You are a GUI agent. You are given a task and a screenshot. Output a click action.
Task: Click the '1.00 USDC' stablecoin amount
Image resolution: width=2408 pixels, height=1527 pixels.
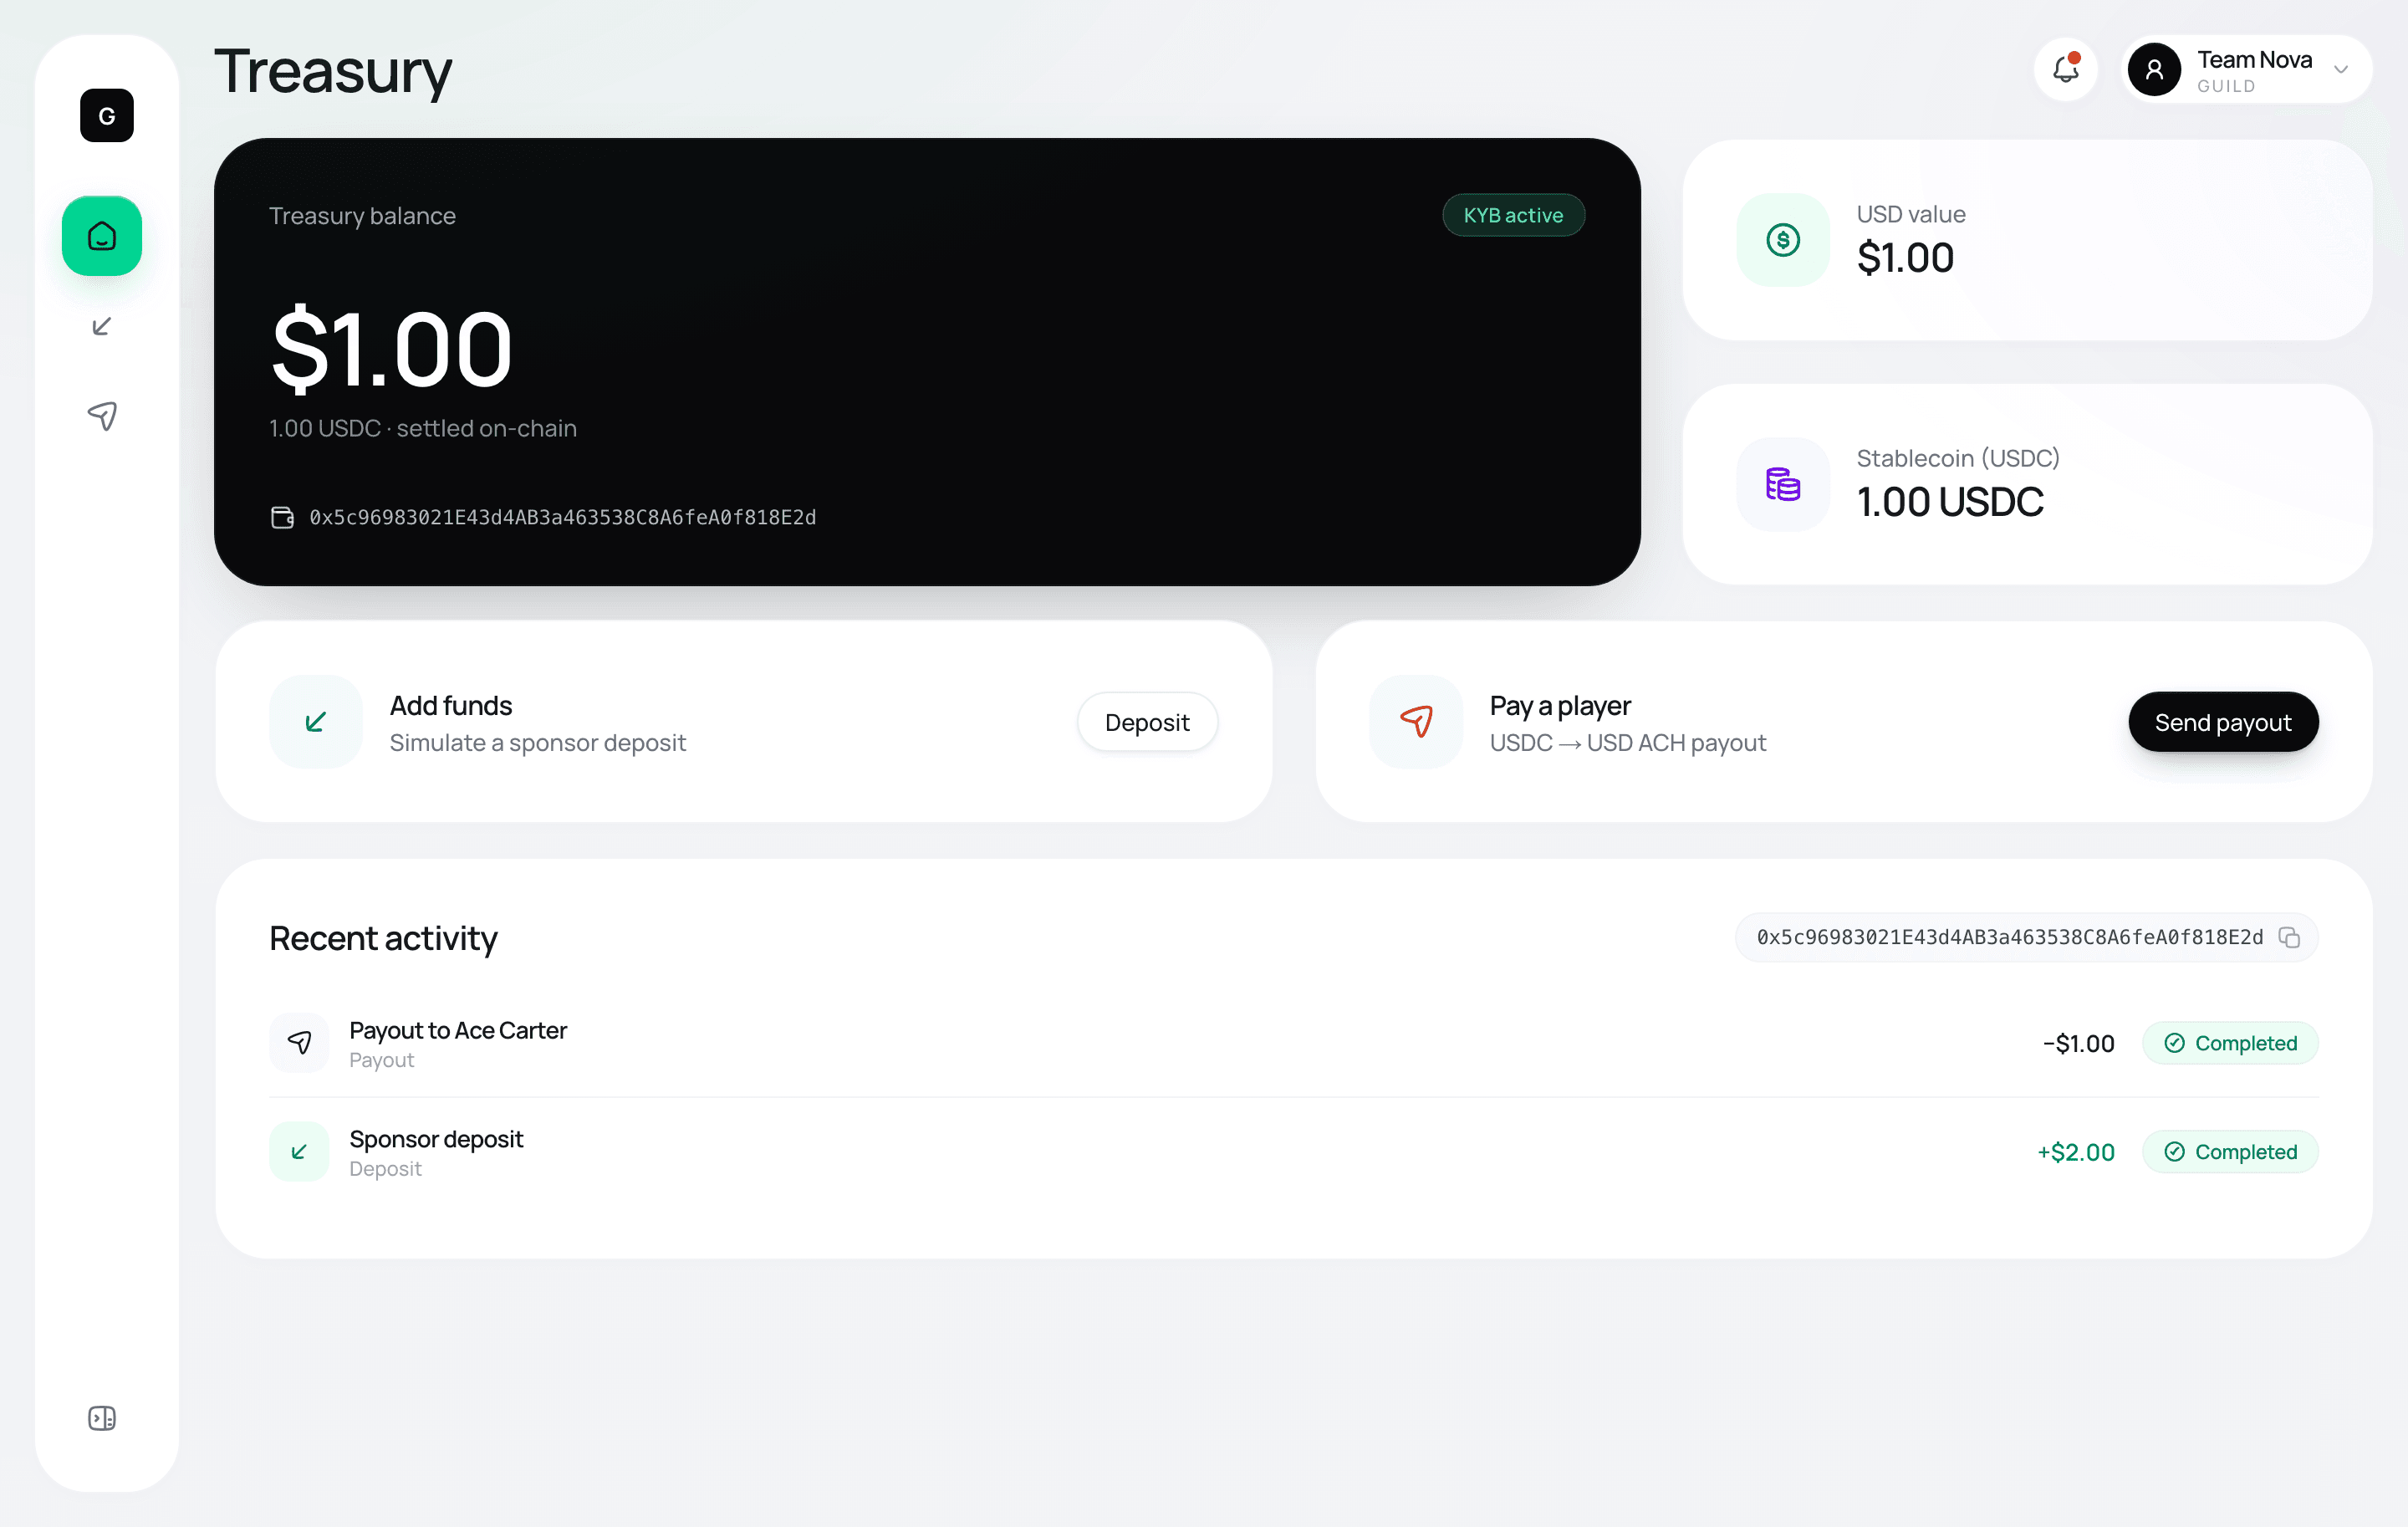click(x=1950, y=502)
